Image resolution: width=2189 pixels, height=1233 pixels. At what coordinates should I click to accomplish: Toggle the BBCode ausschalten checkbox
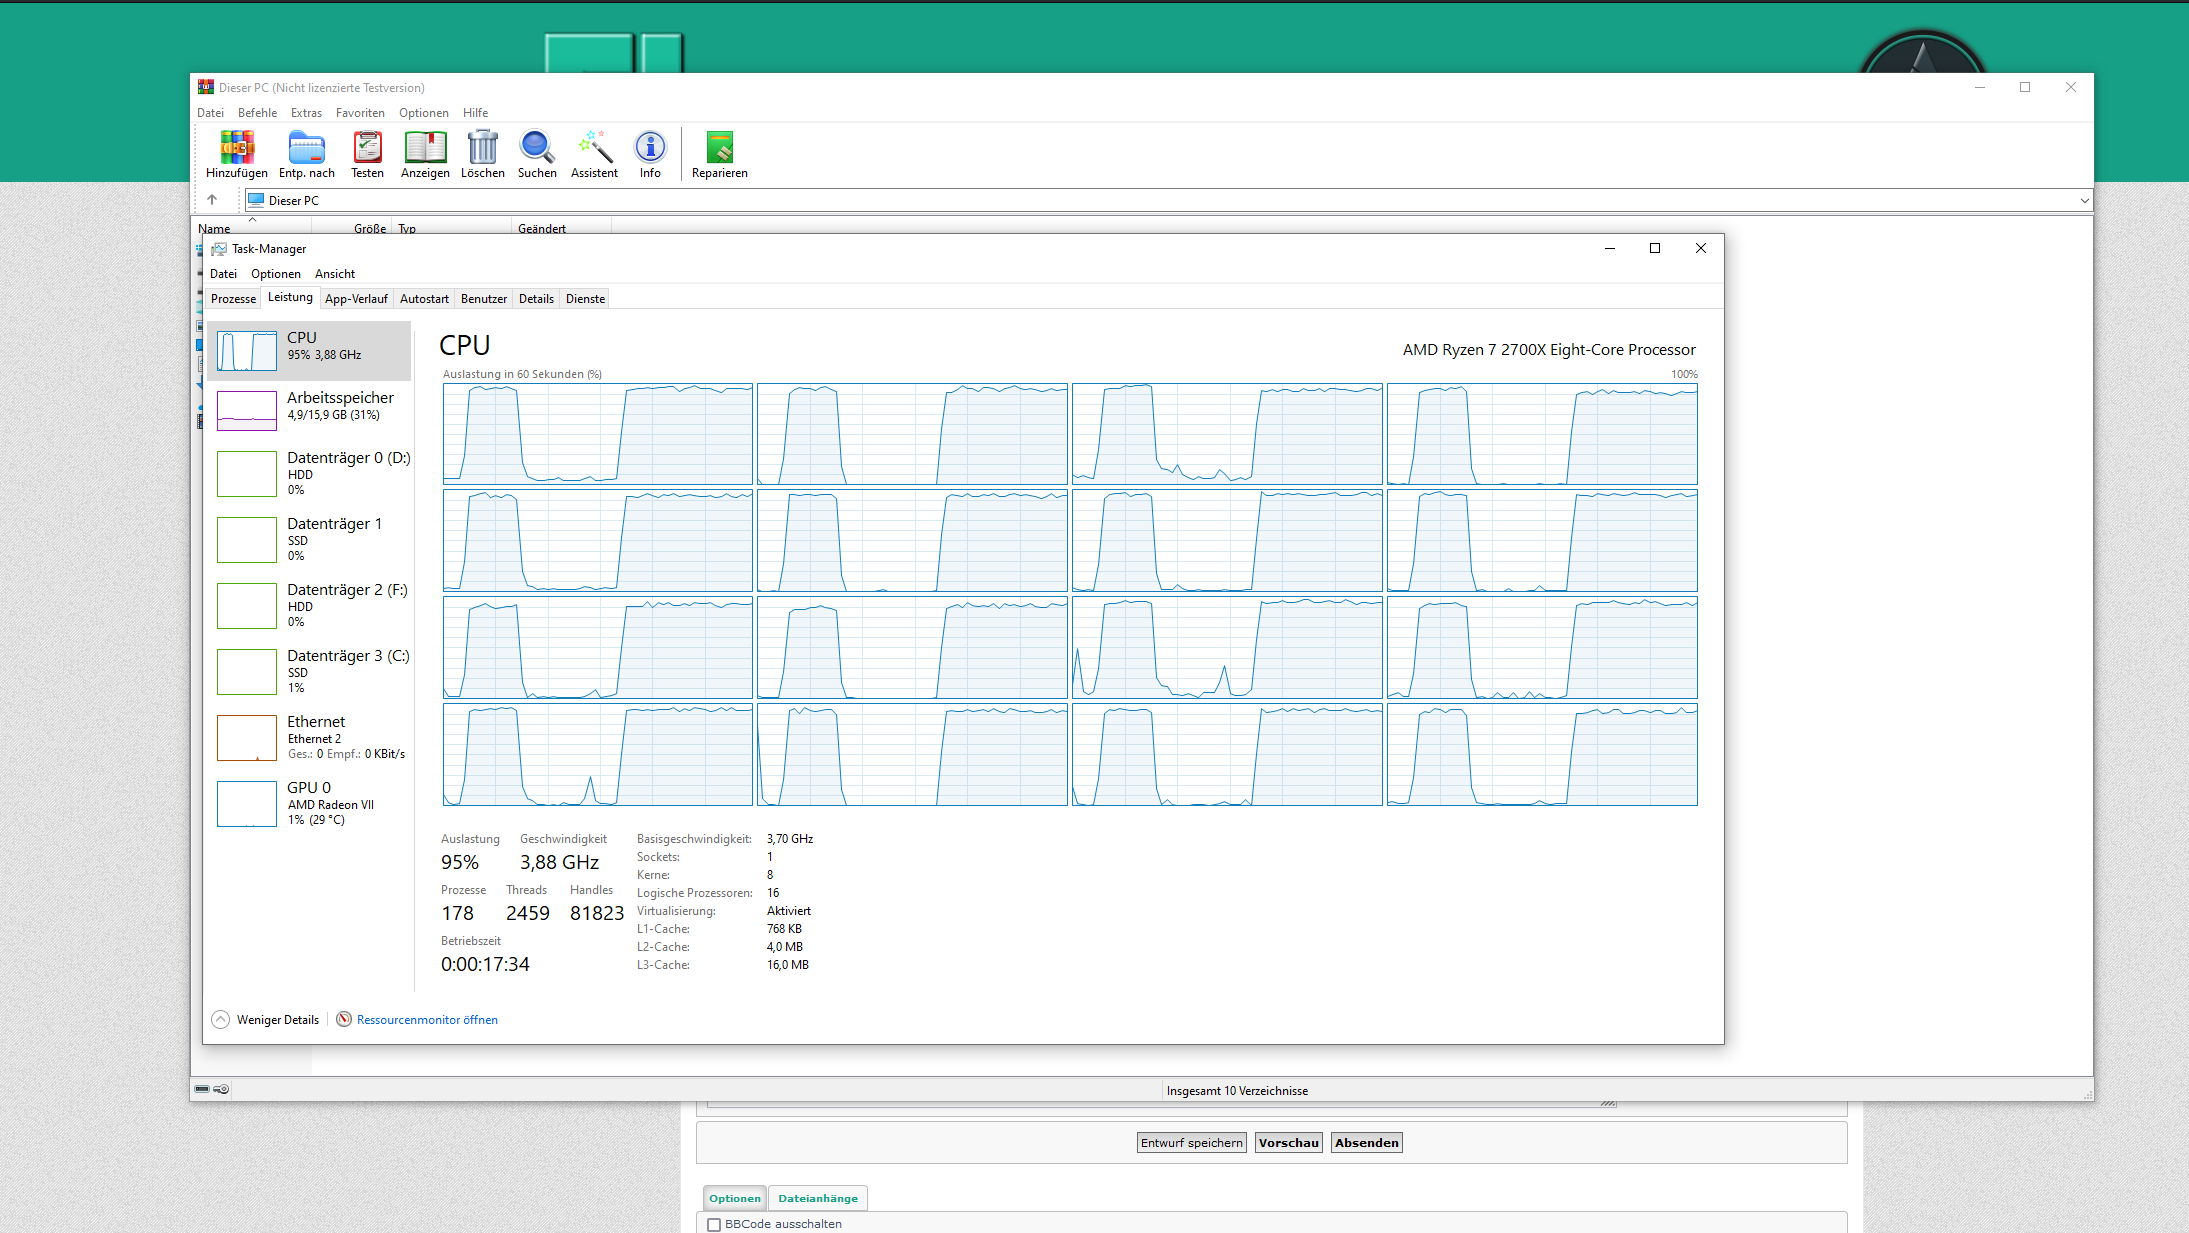(720, 1222)
